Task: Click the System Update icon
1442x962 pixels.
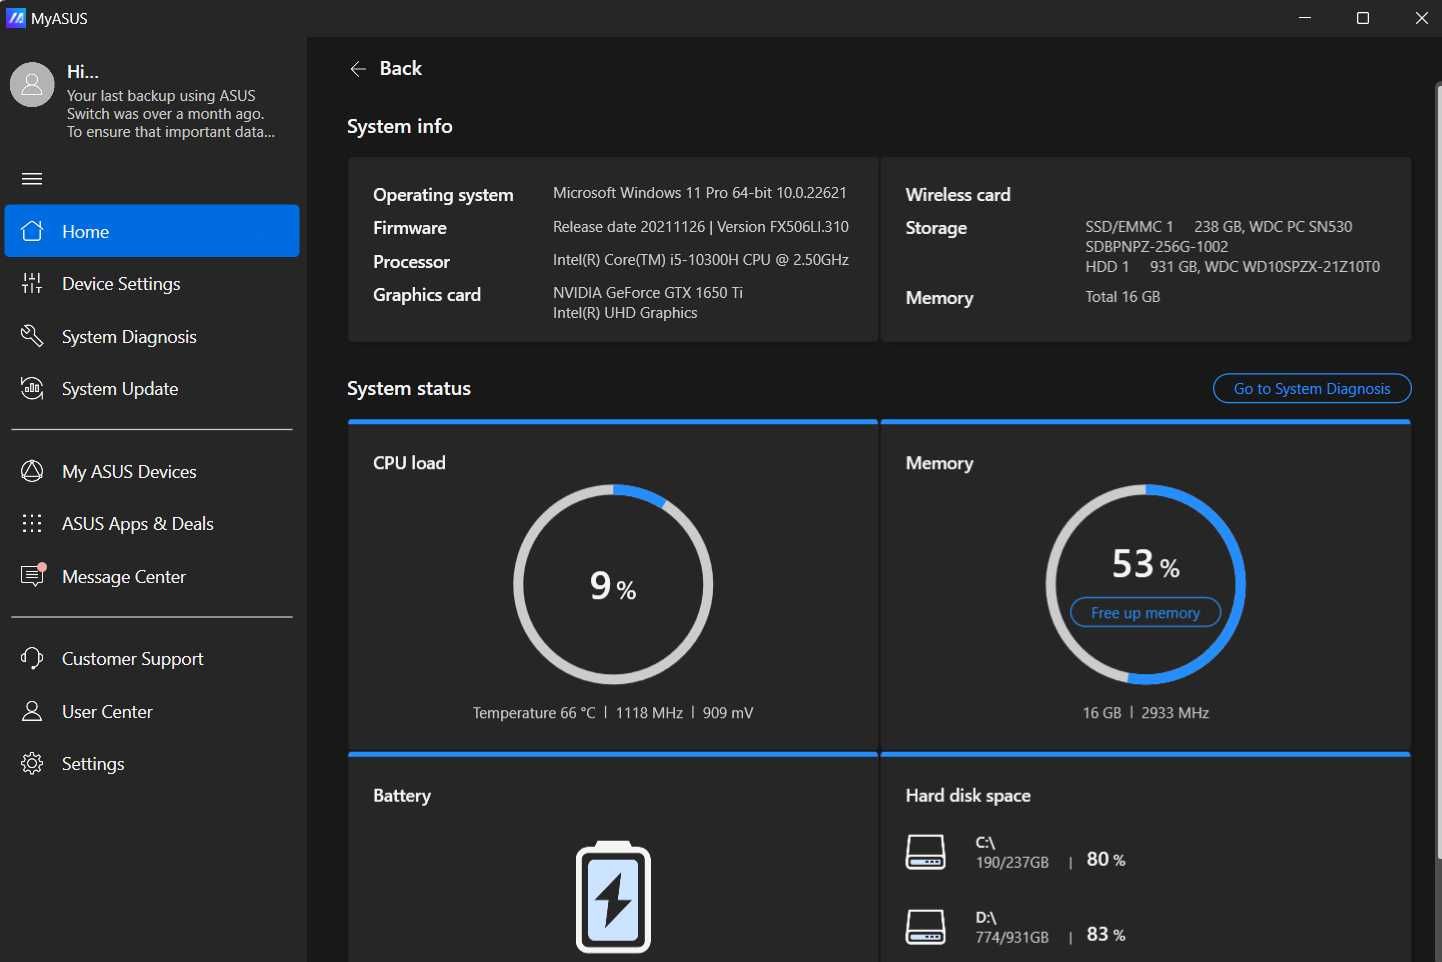Action: [x=32, y=389]
